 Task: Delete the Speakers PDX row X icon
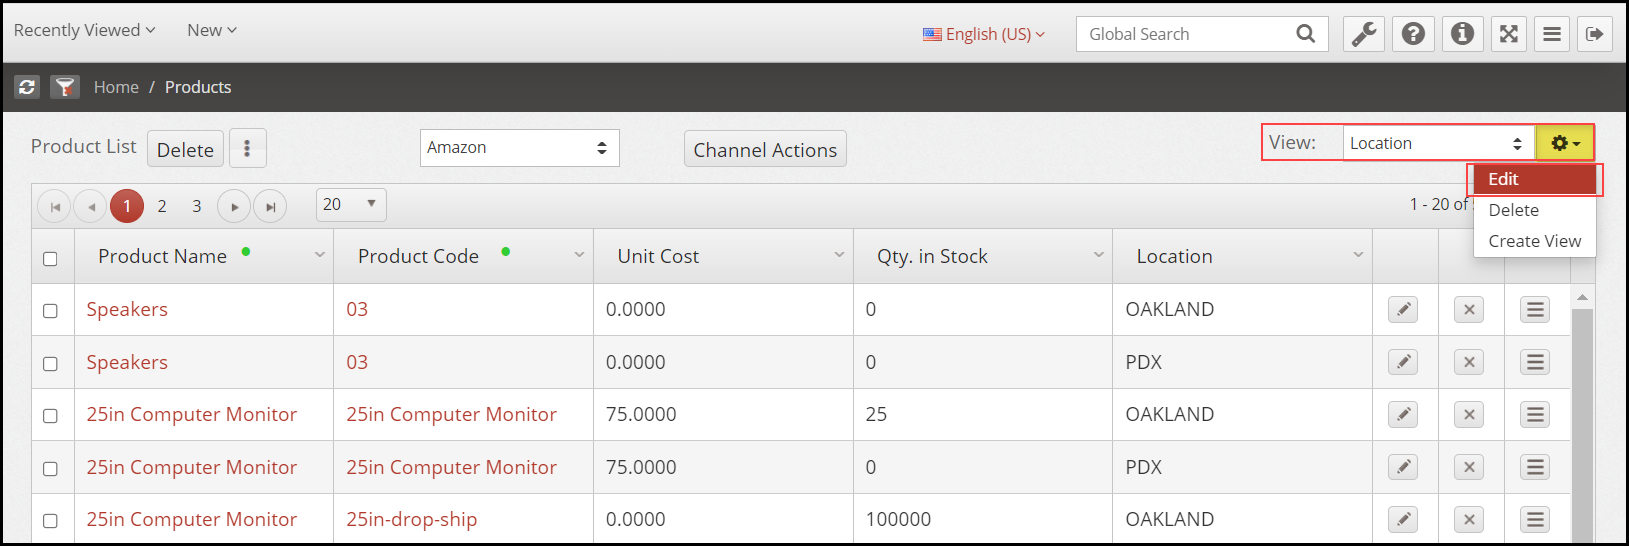1469,362
